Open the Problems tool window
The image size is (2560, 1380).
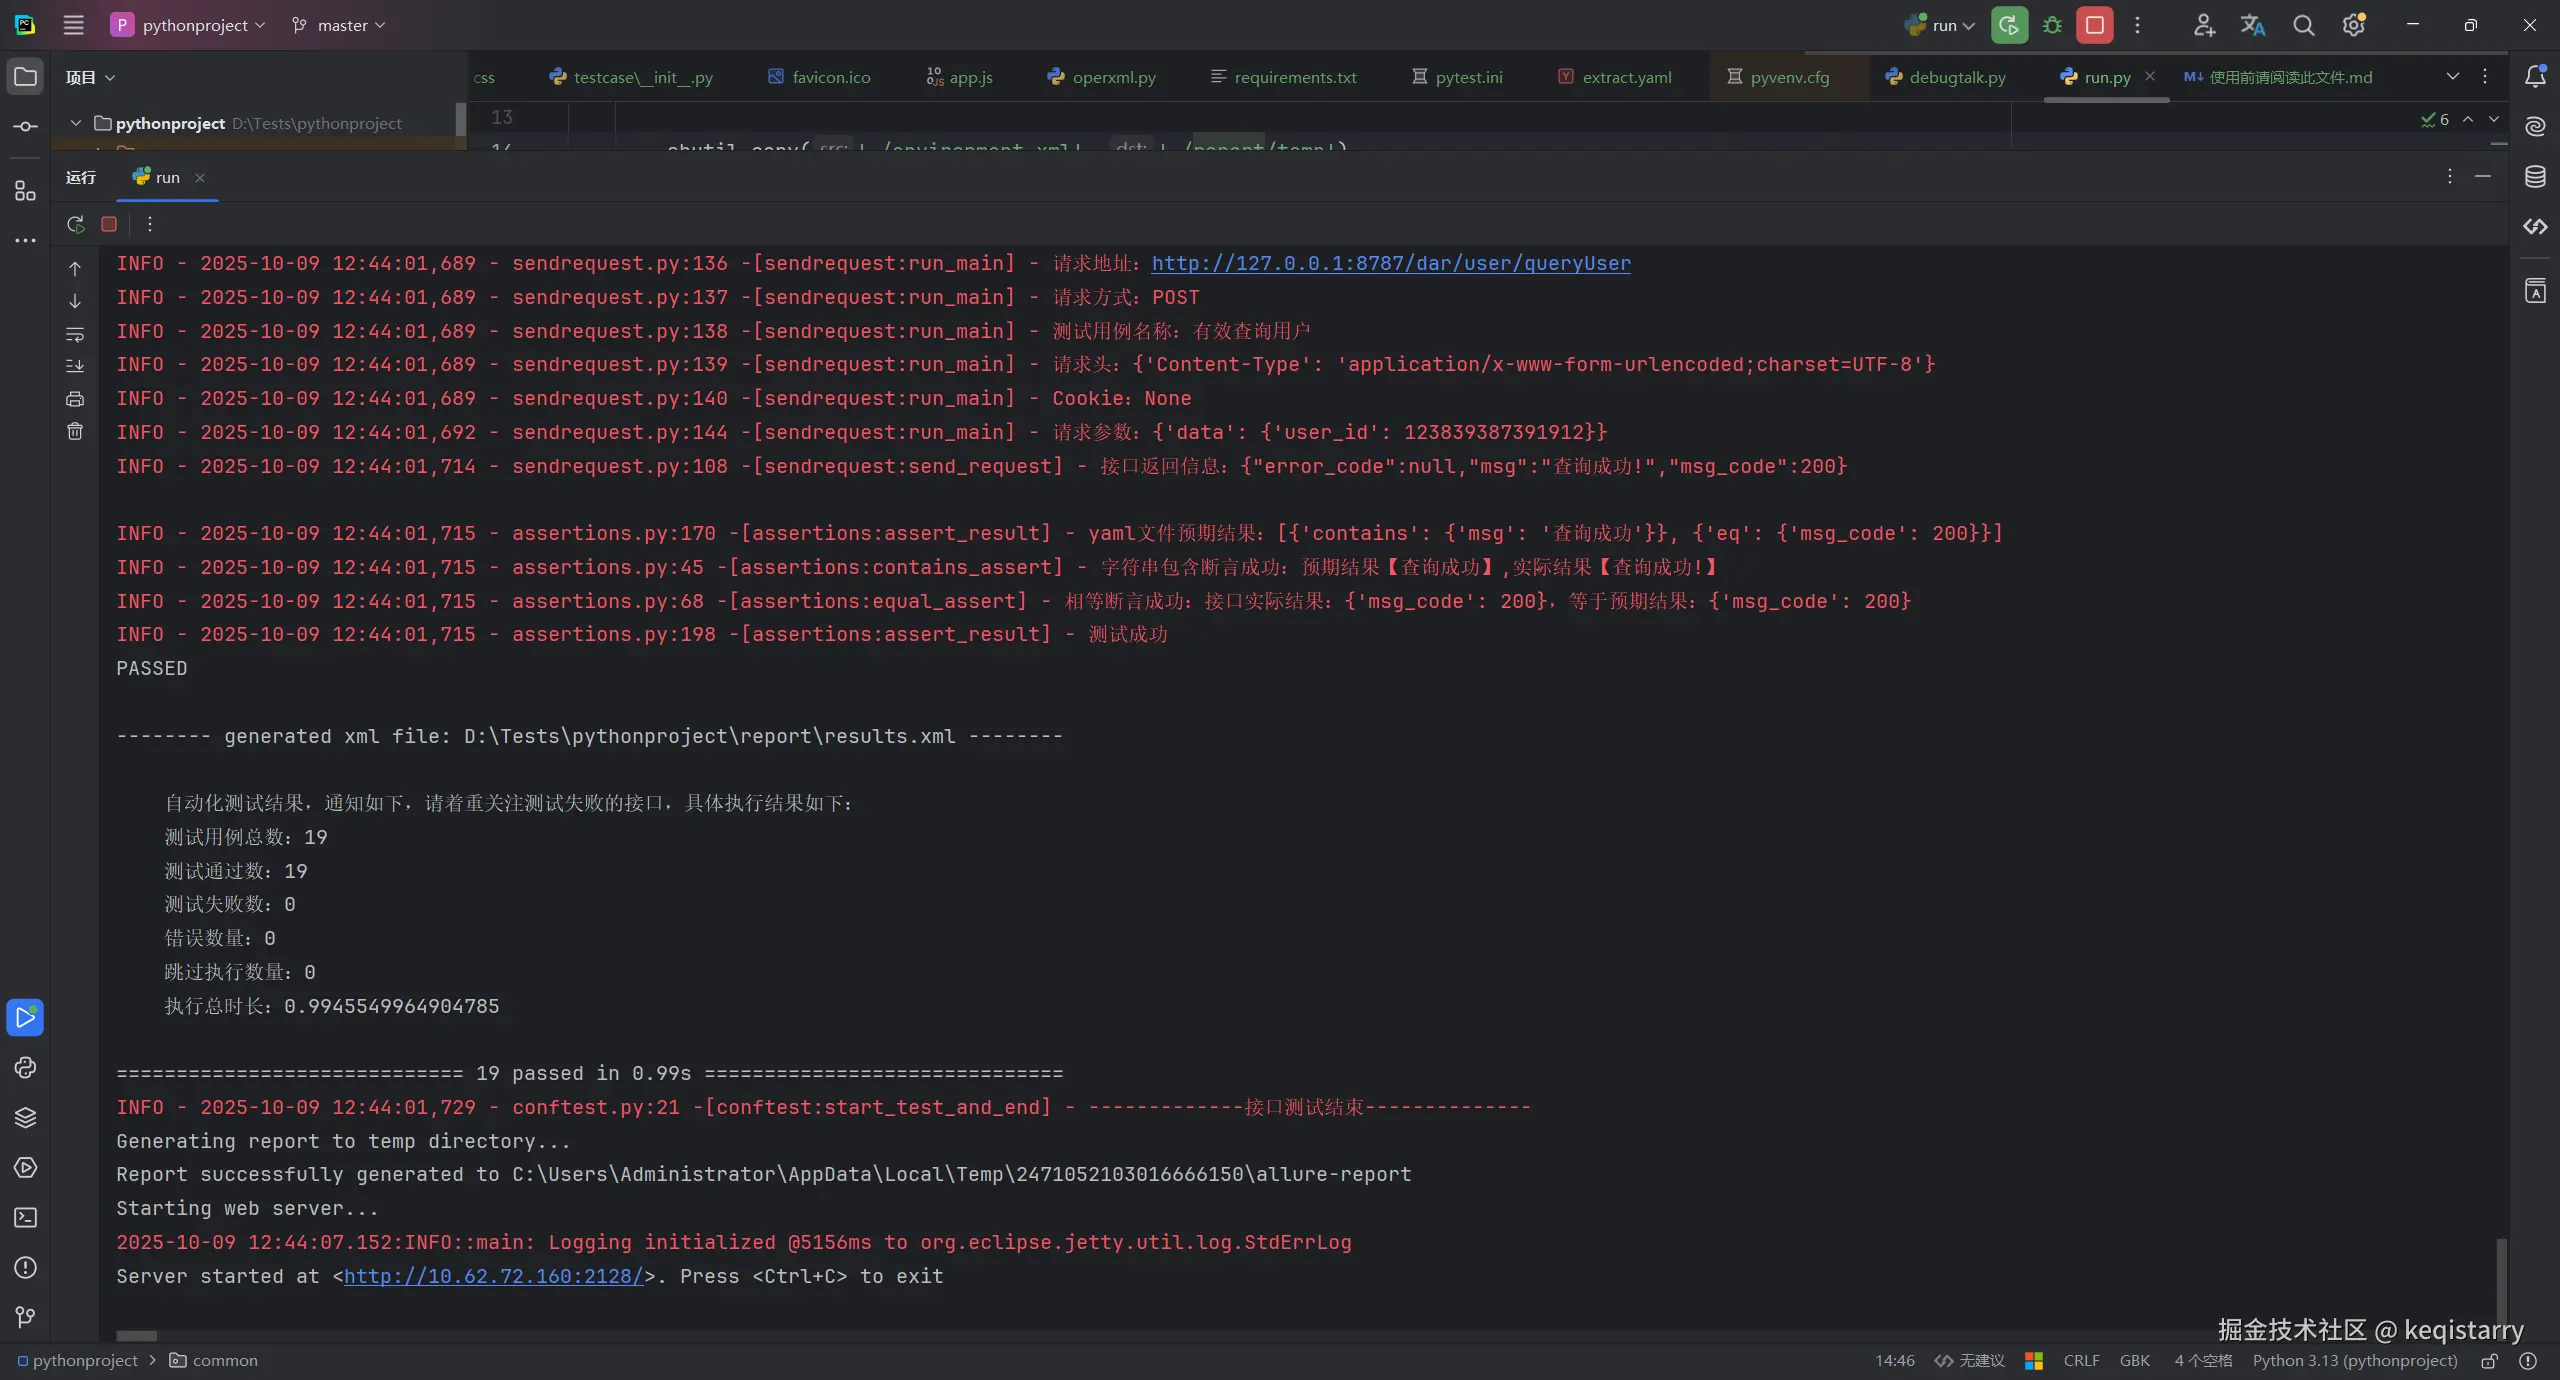point(25,1267)
